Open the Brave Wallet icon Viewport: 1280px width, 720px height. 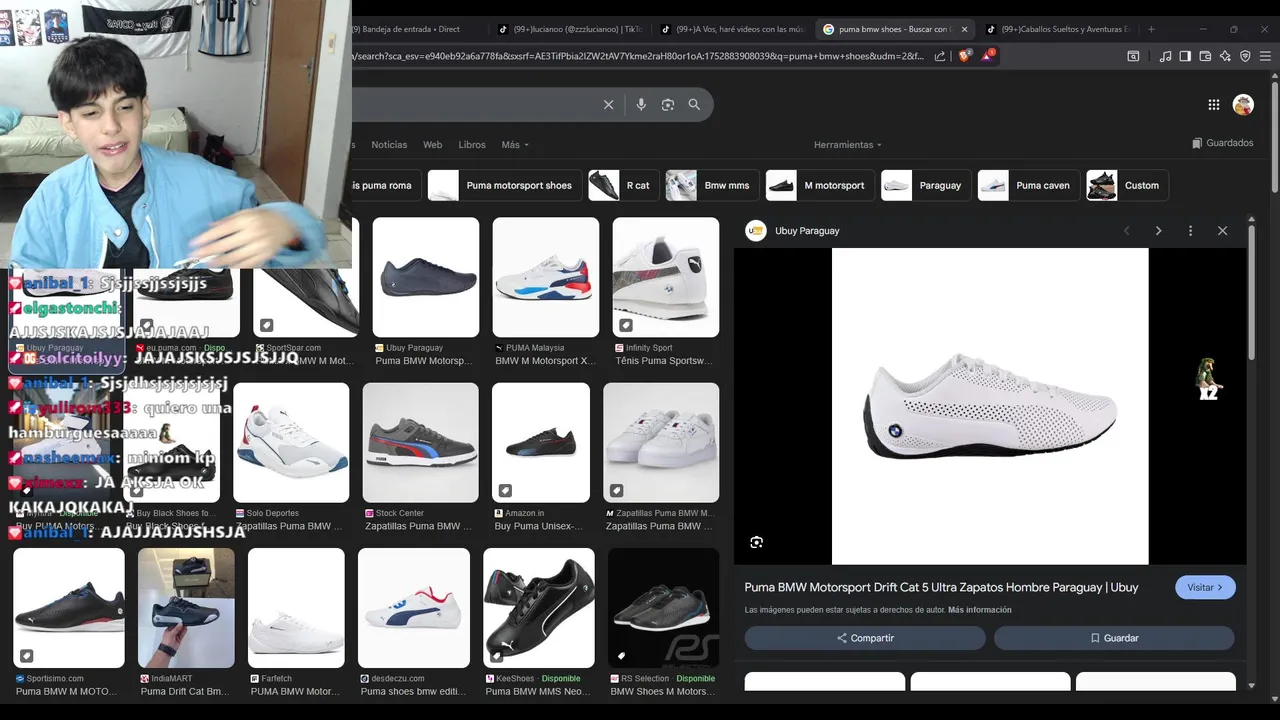(1205, 56)
